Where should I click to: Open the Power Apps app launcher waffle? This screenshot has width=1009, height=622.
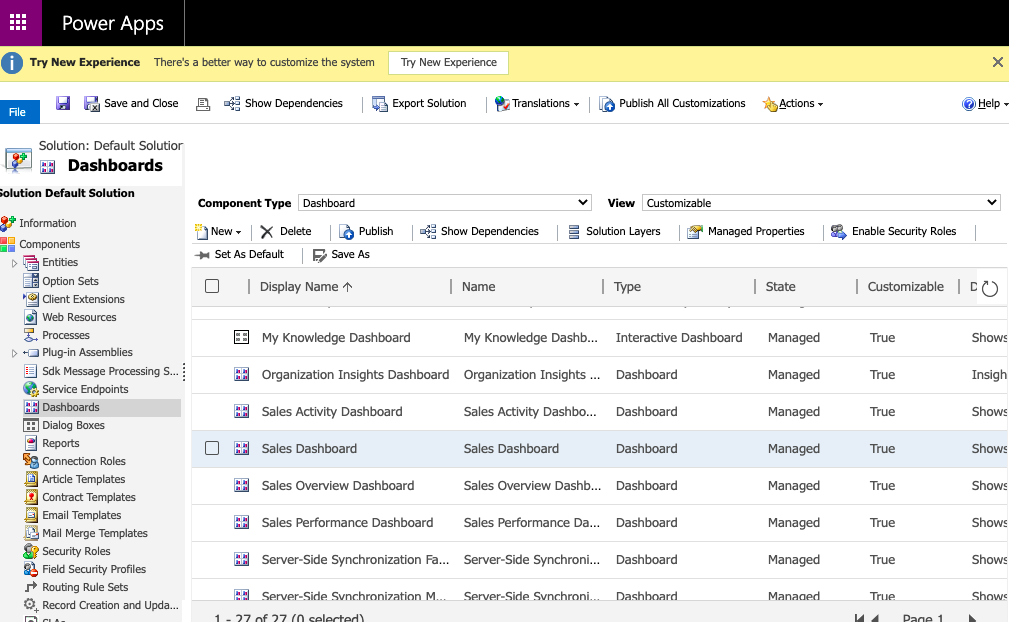click(x=18, y=23)
